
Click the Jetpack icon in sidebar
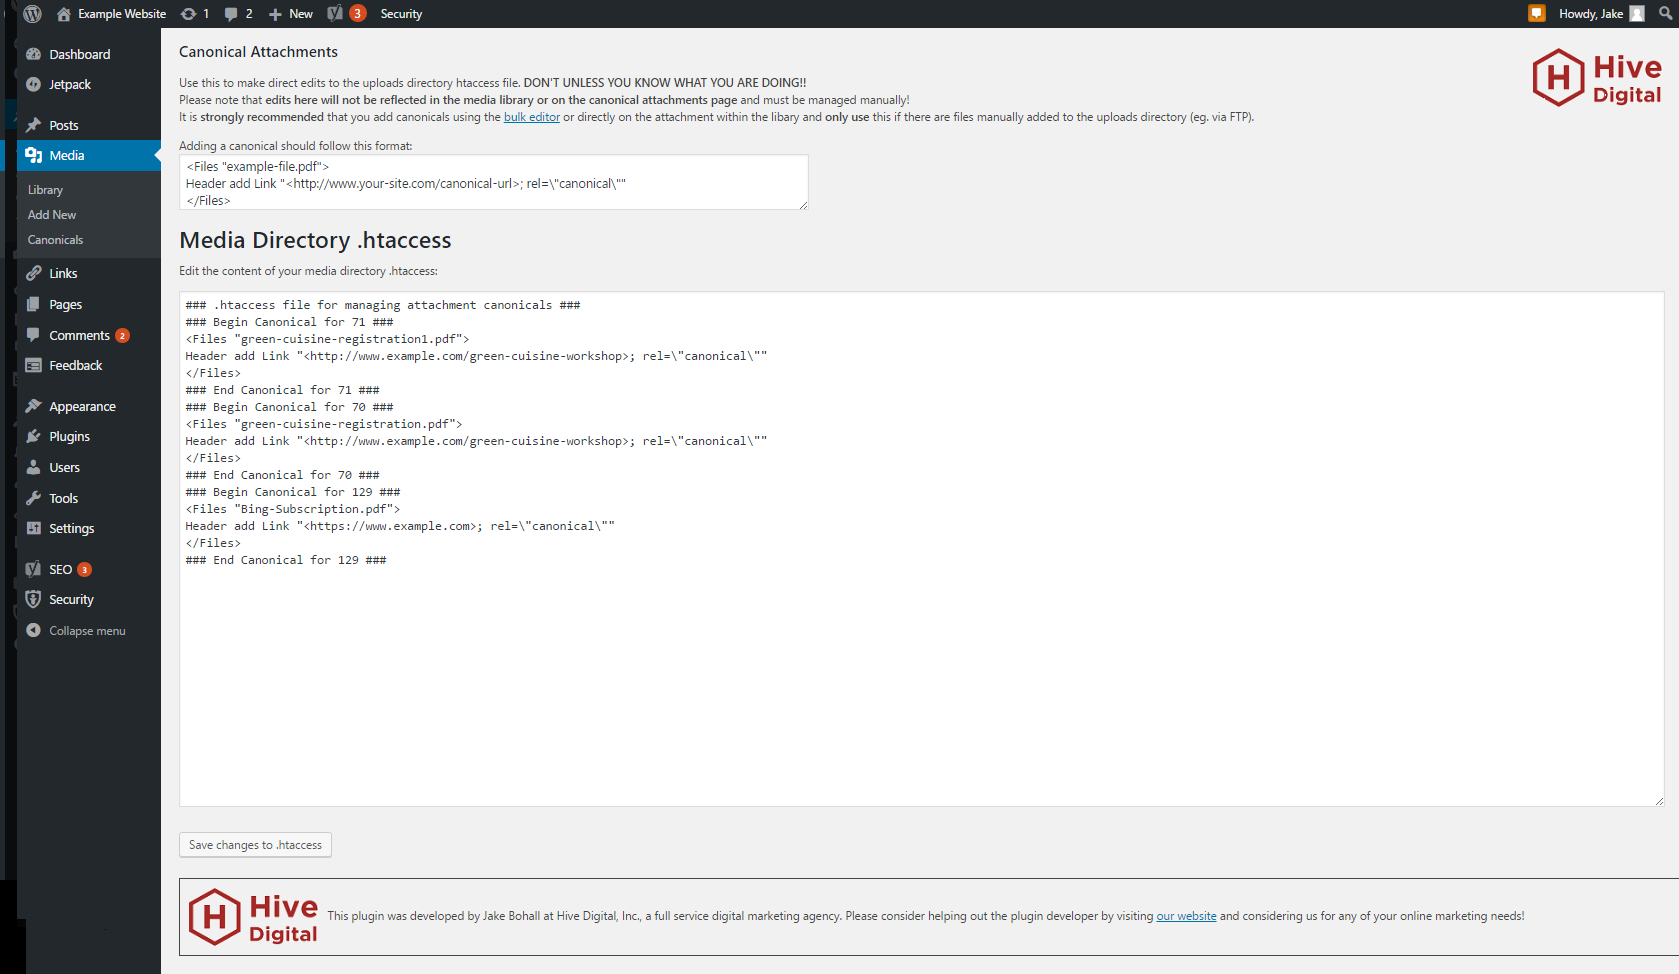coord(34,85)
